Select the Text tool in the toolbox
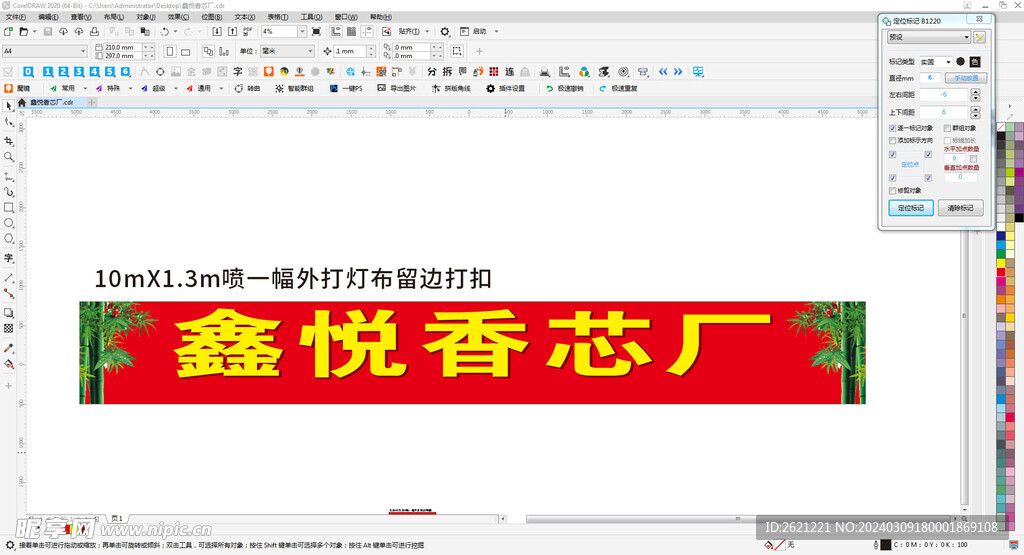1024x555 pixels. [9, 258]
